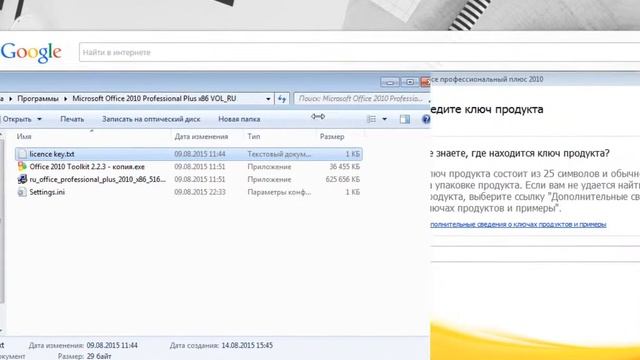
Task: Open additional product key info link
Action: 518,224
